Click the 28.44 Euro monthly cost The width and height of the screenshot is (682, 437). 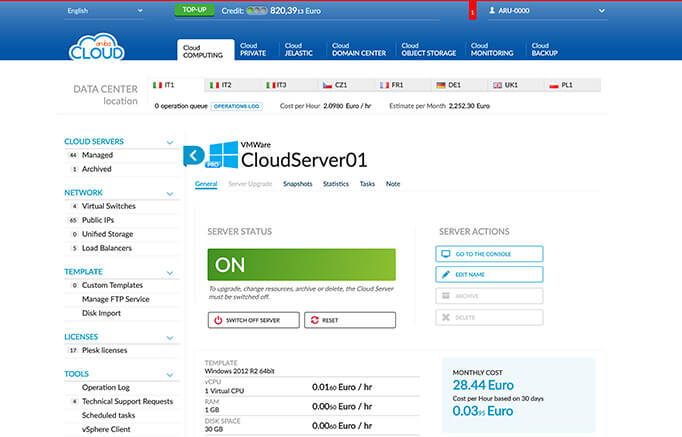click(483, 385)
